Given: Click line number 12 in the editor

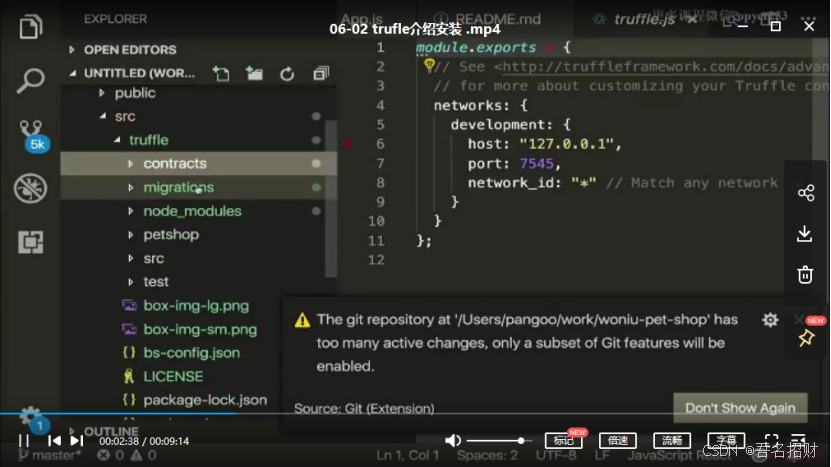Looking at the screenshot, I should (x=376, y=260).
